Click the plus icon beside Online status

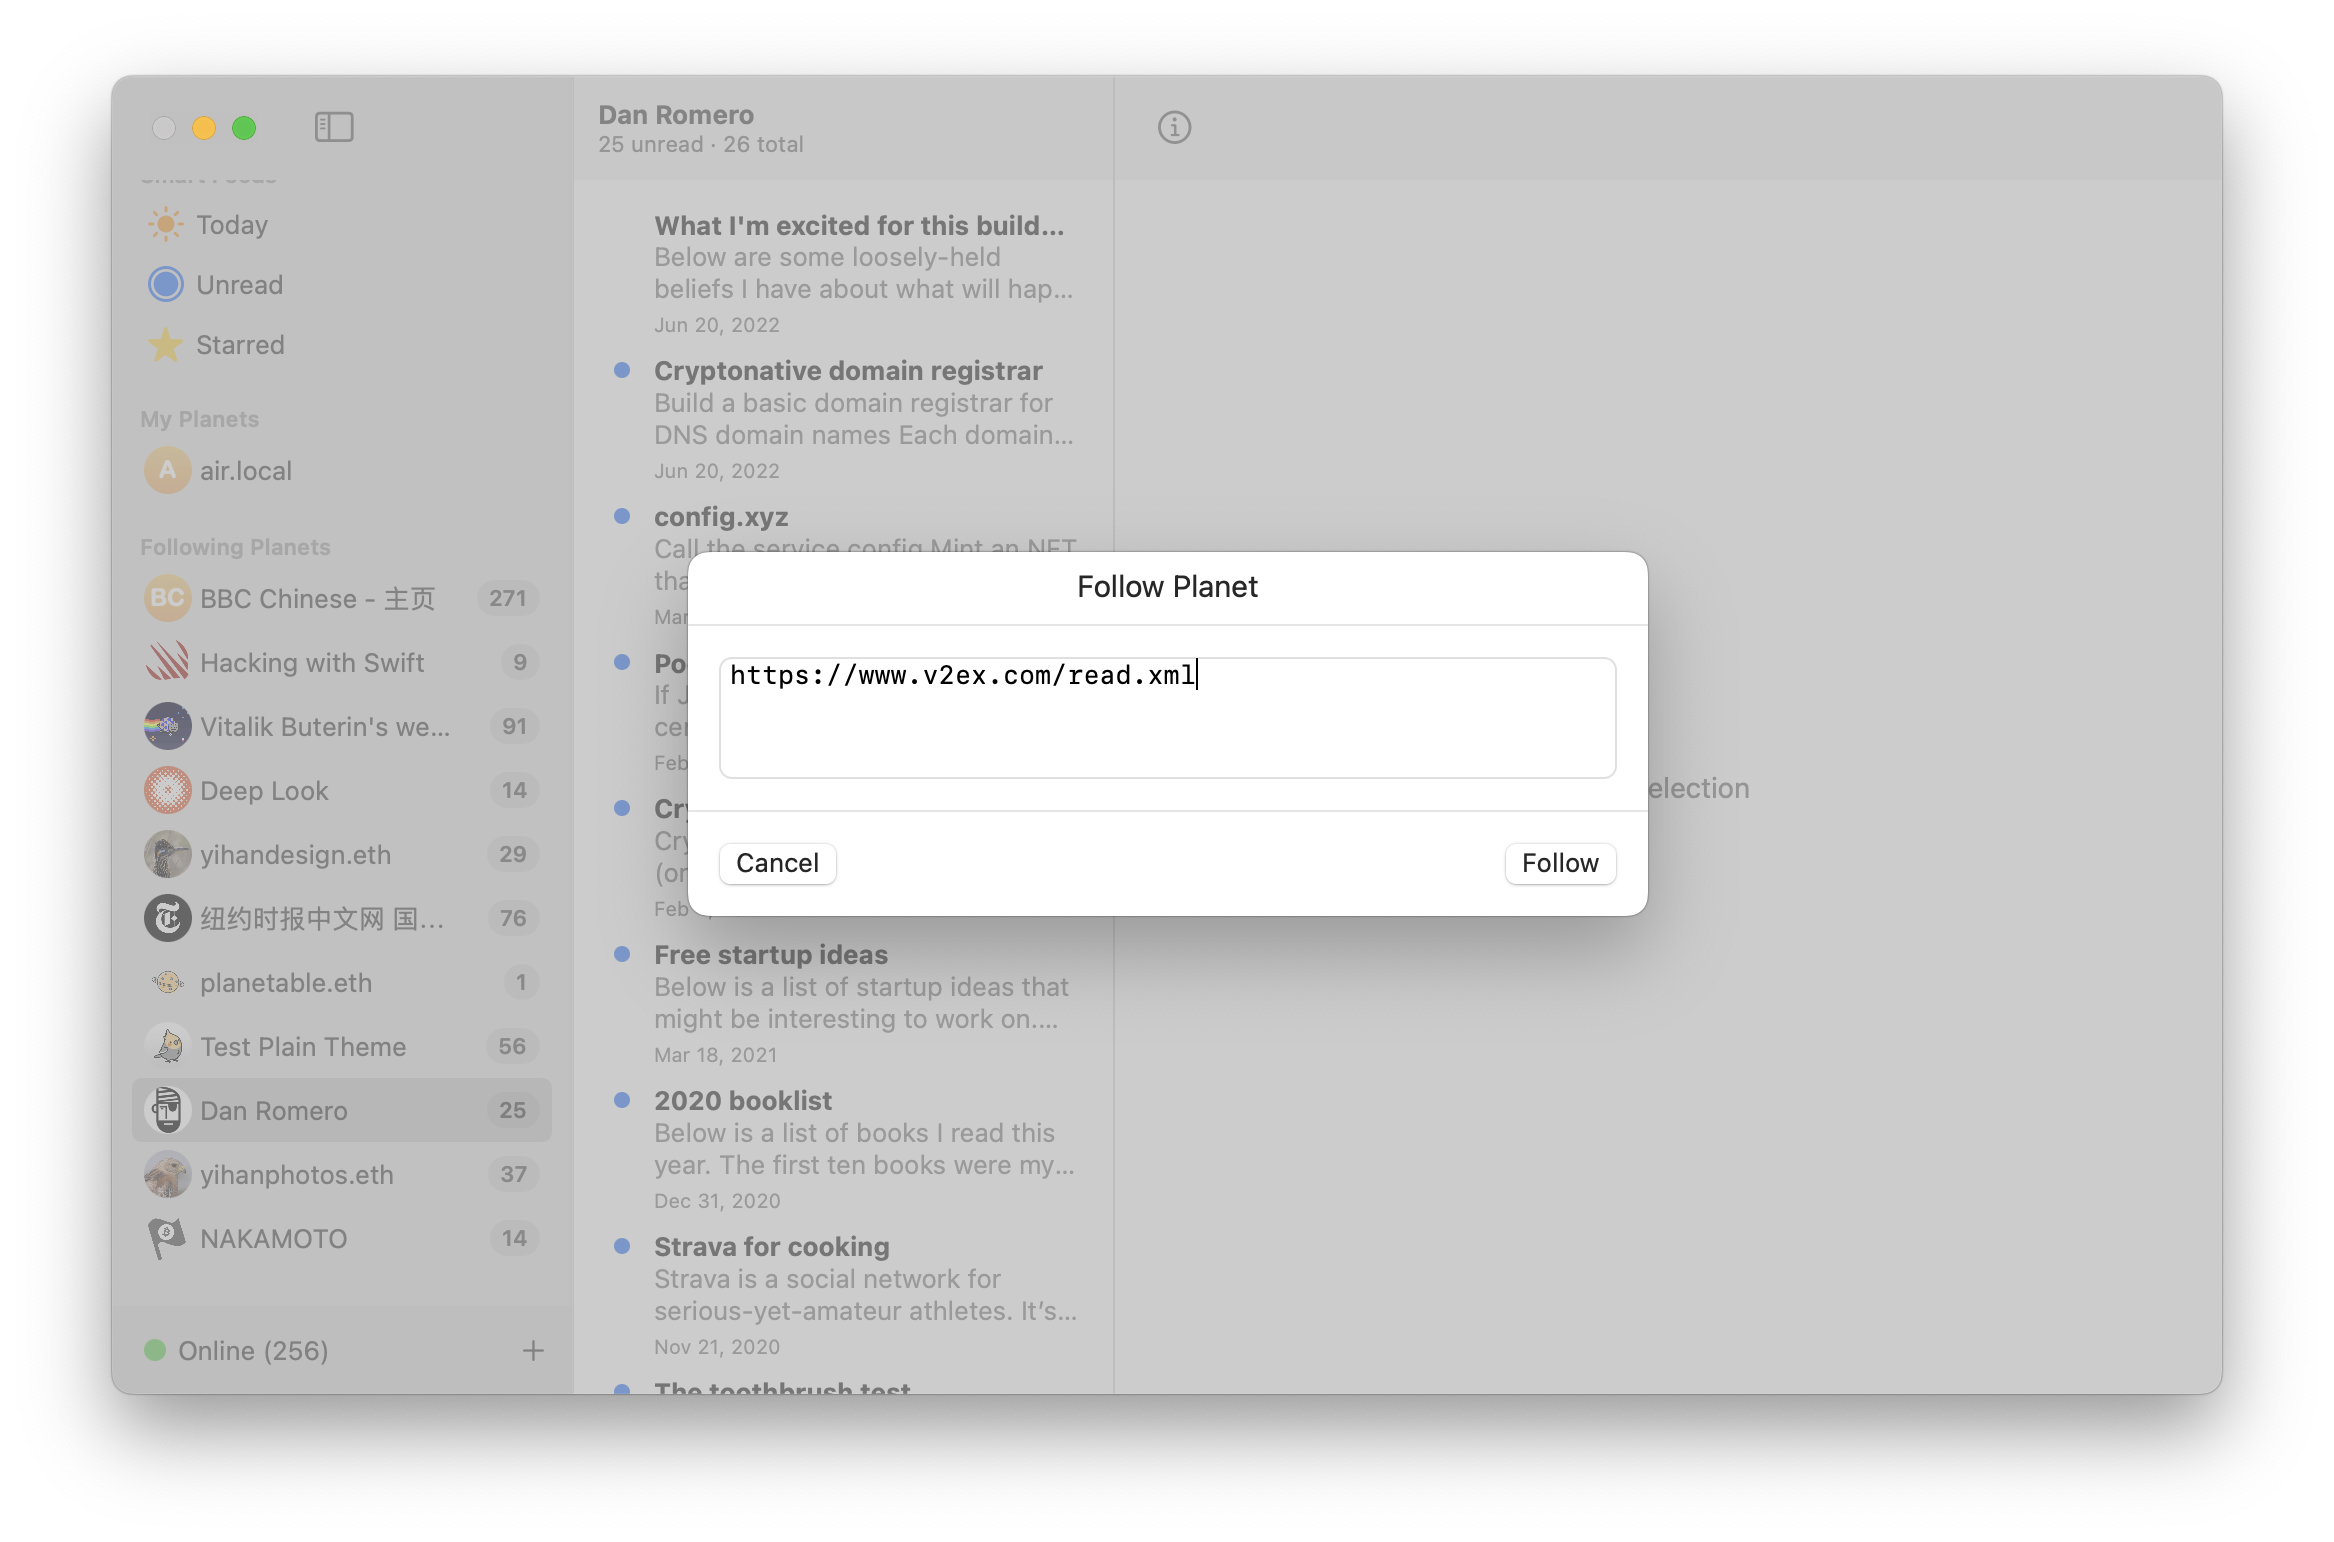533,1351
